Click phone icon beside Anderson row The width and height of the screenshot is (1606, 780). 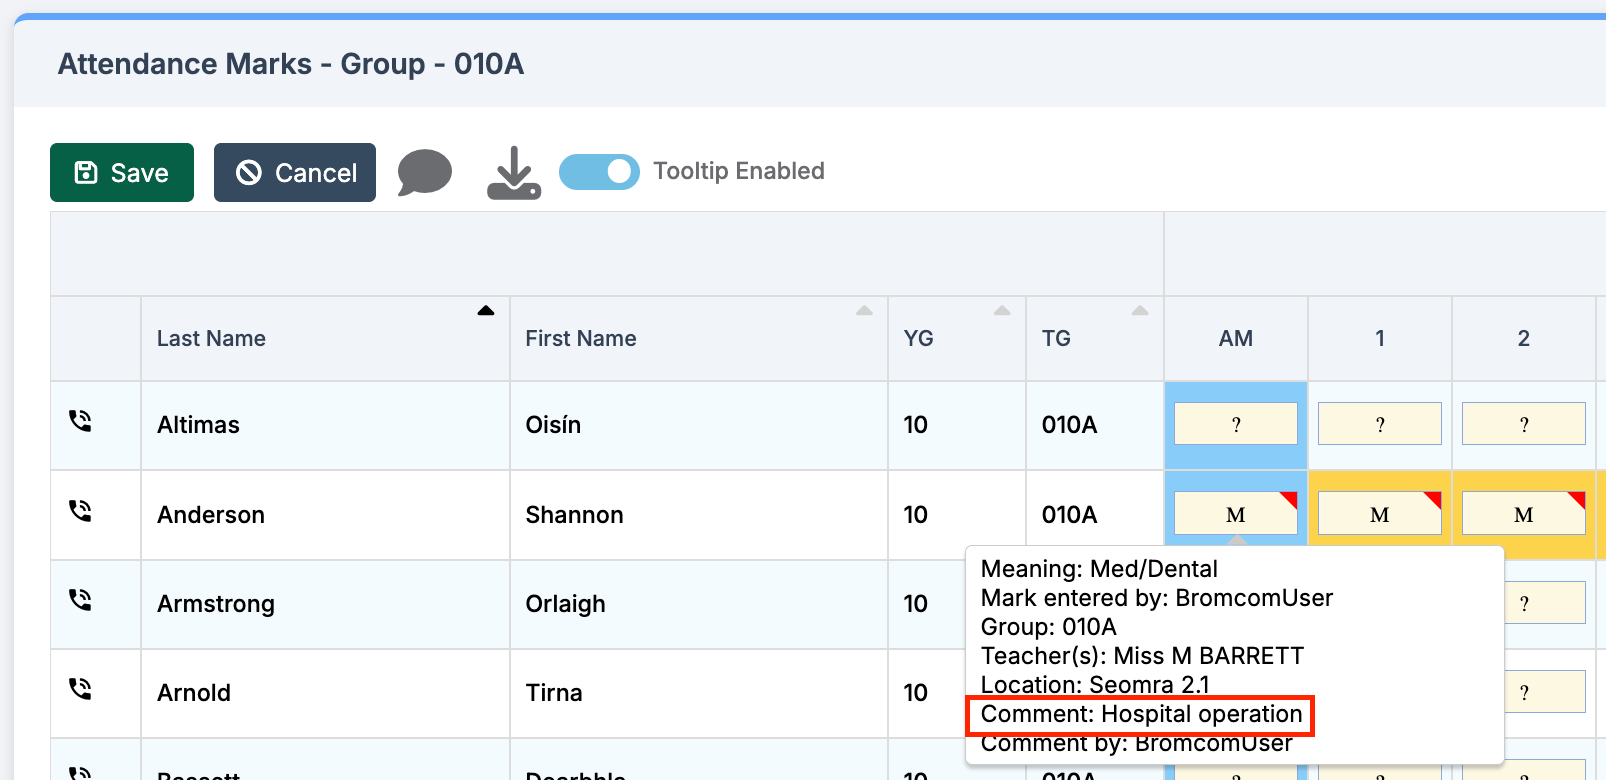tap(80, 511)
